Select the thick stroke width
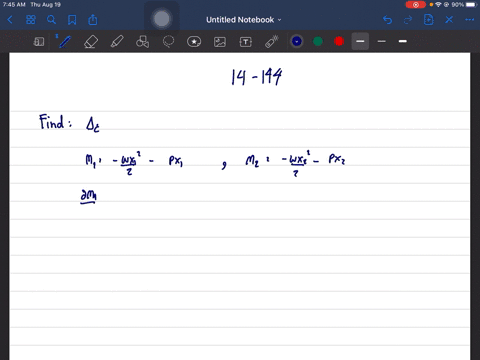The height and width of the screenshot is (360, 480). click(403, 41)
